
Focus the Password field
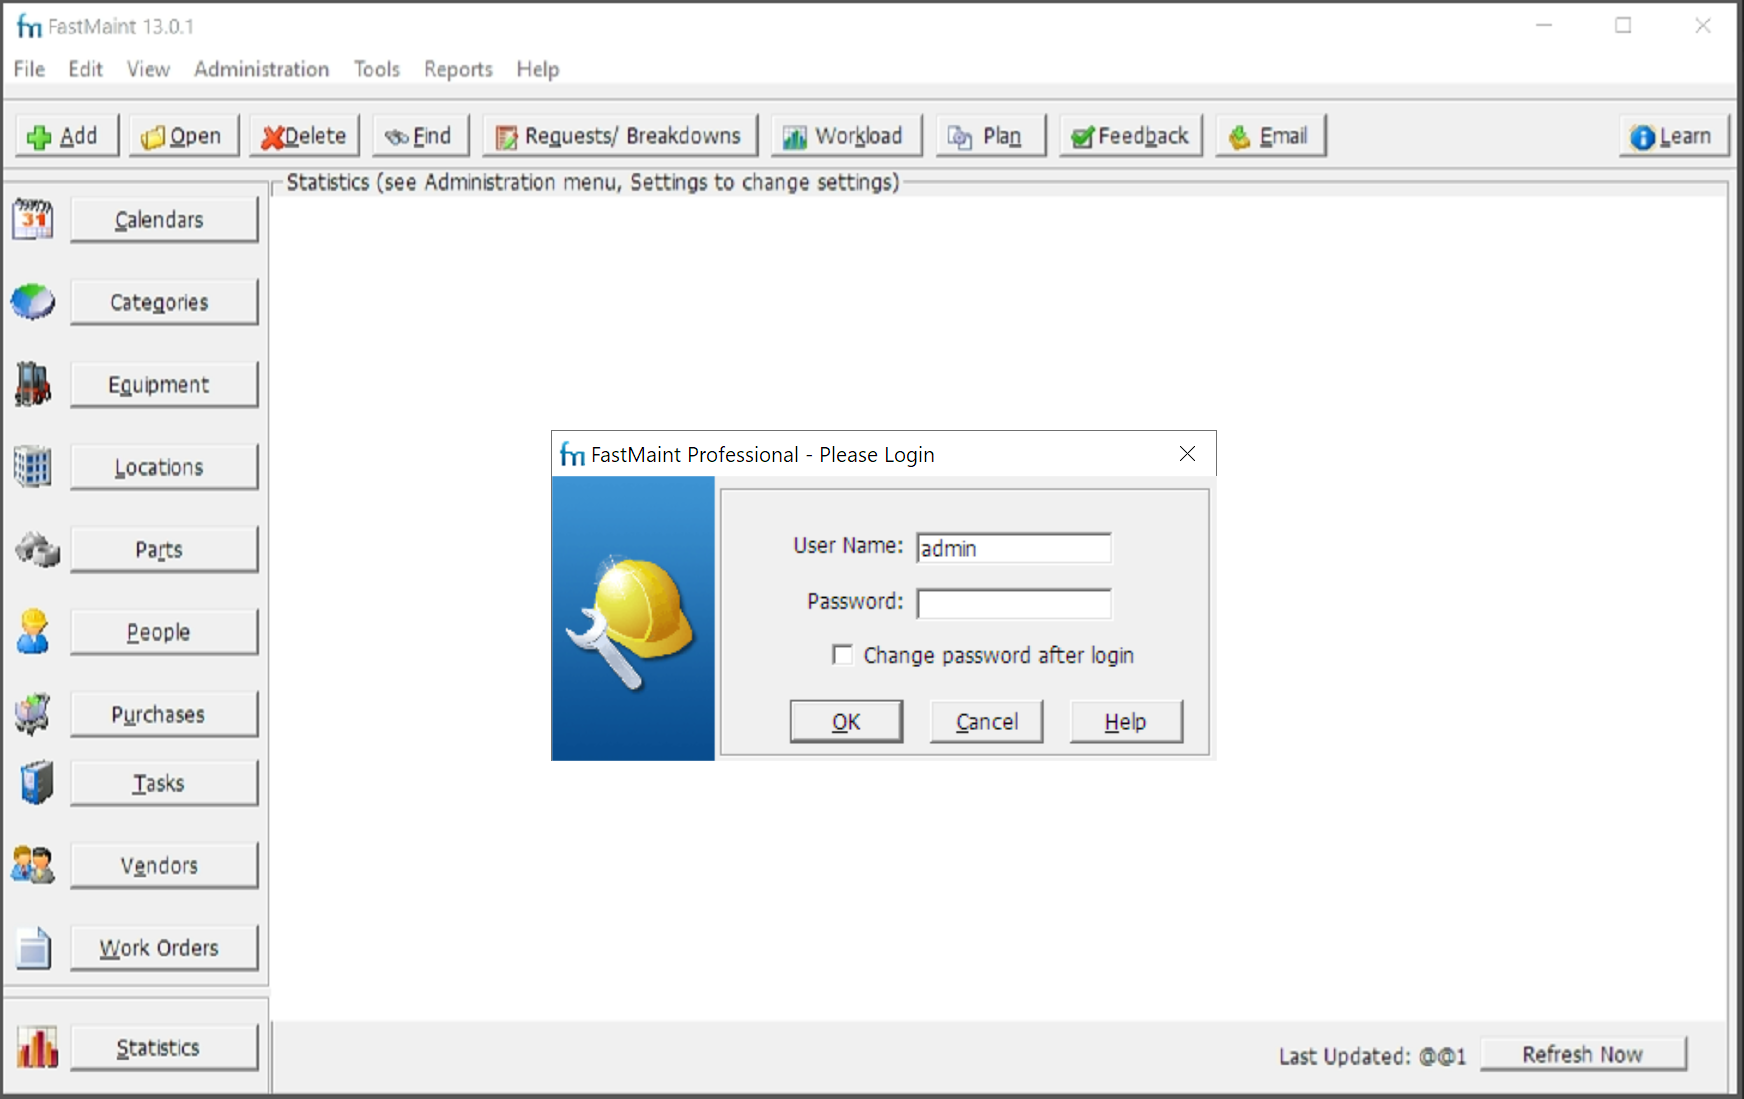tap(1014, 603)
